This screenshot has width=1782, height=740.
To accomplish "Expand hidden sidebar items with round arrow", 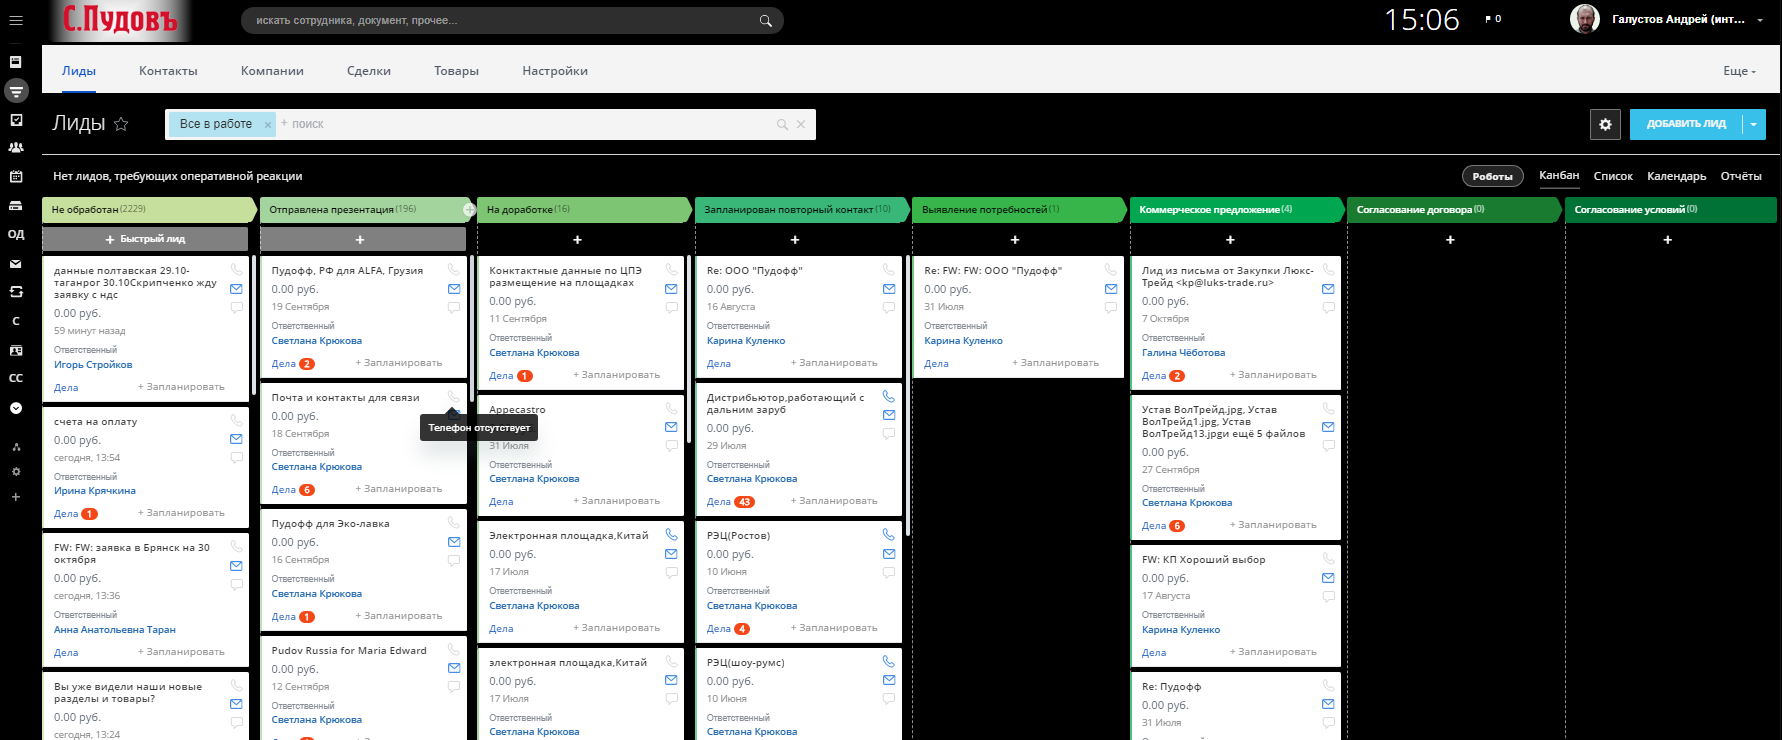I will (x=16, y=408).
